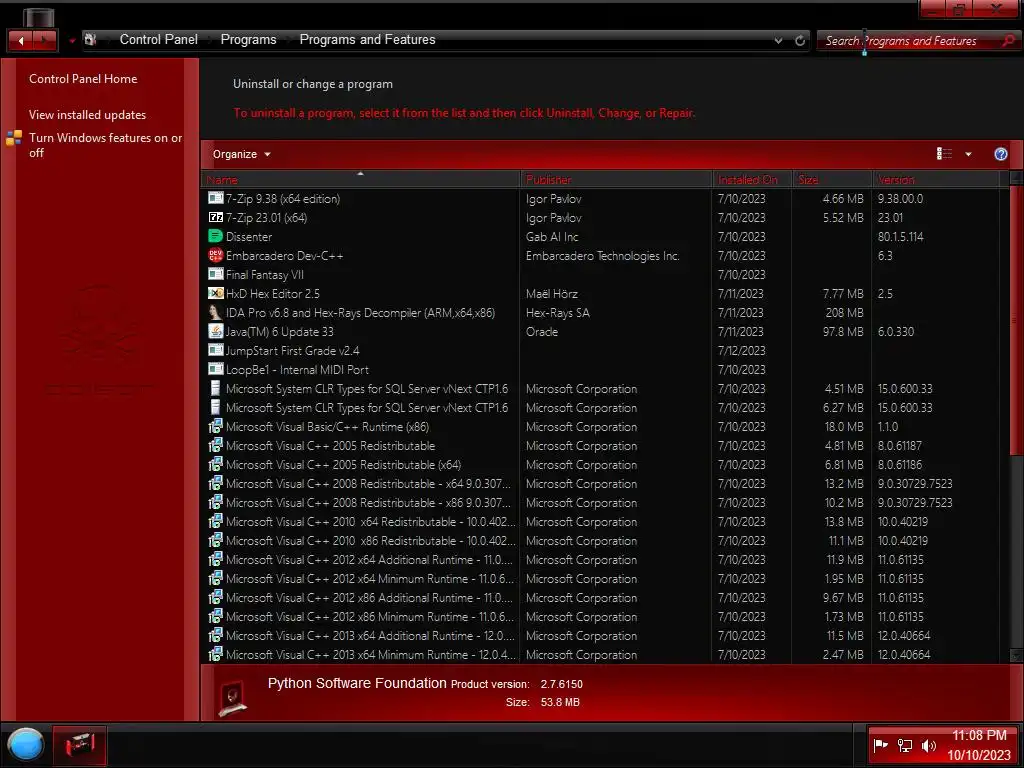Screen dimensions: 1024x768
Task: Click the clock showing 11:08 PM
Action: click(x=979, y=735)
